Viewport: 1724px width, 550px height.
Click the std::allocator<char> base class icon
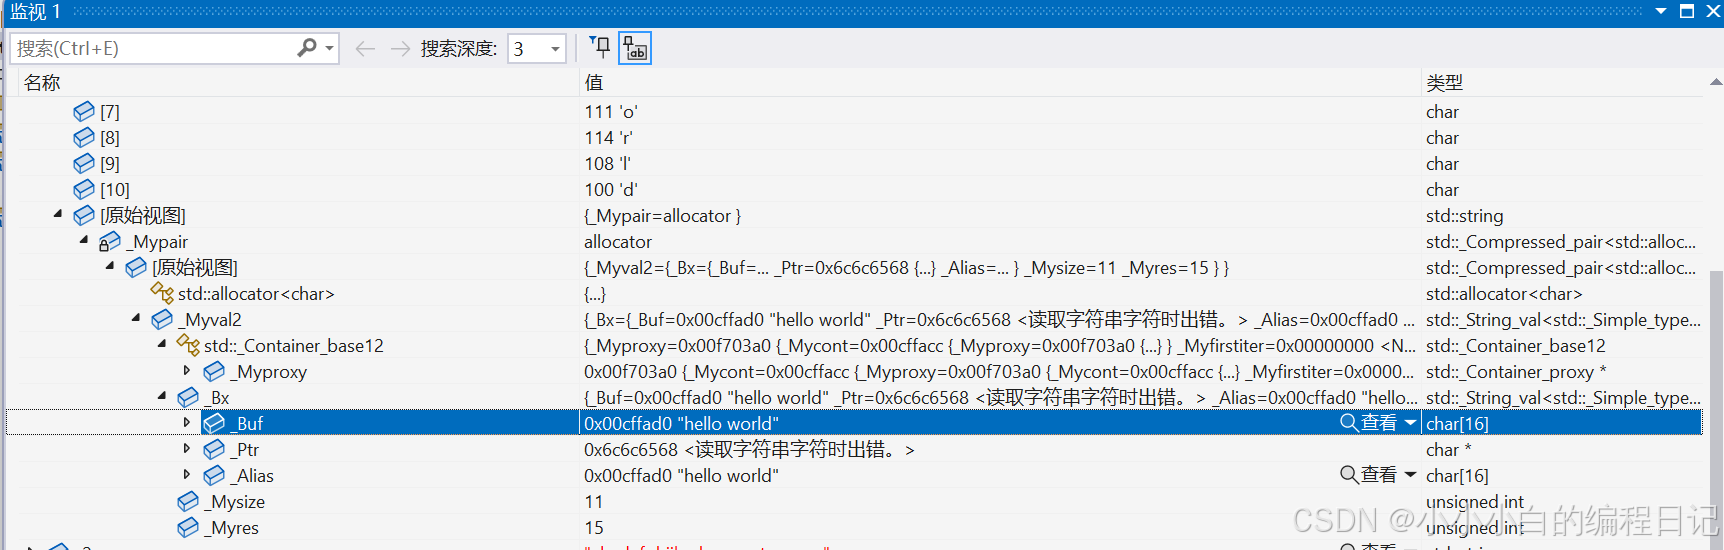click(162, 292)
